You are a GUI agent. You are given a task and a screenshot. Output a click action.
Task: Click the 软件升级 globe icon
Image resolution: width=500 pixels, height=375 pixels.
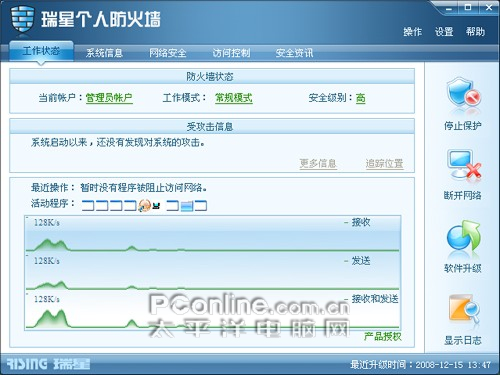tap(464, 237)
